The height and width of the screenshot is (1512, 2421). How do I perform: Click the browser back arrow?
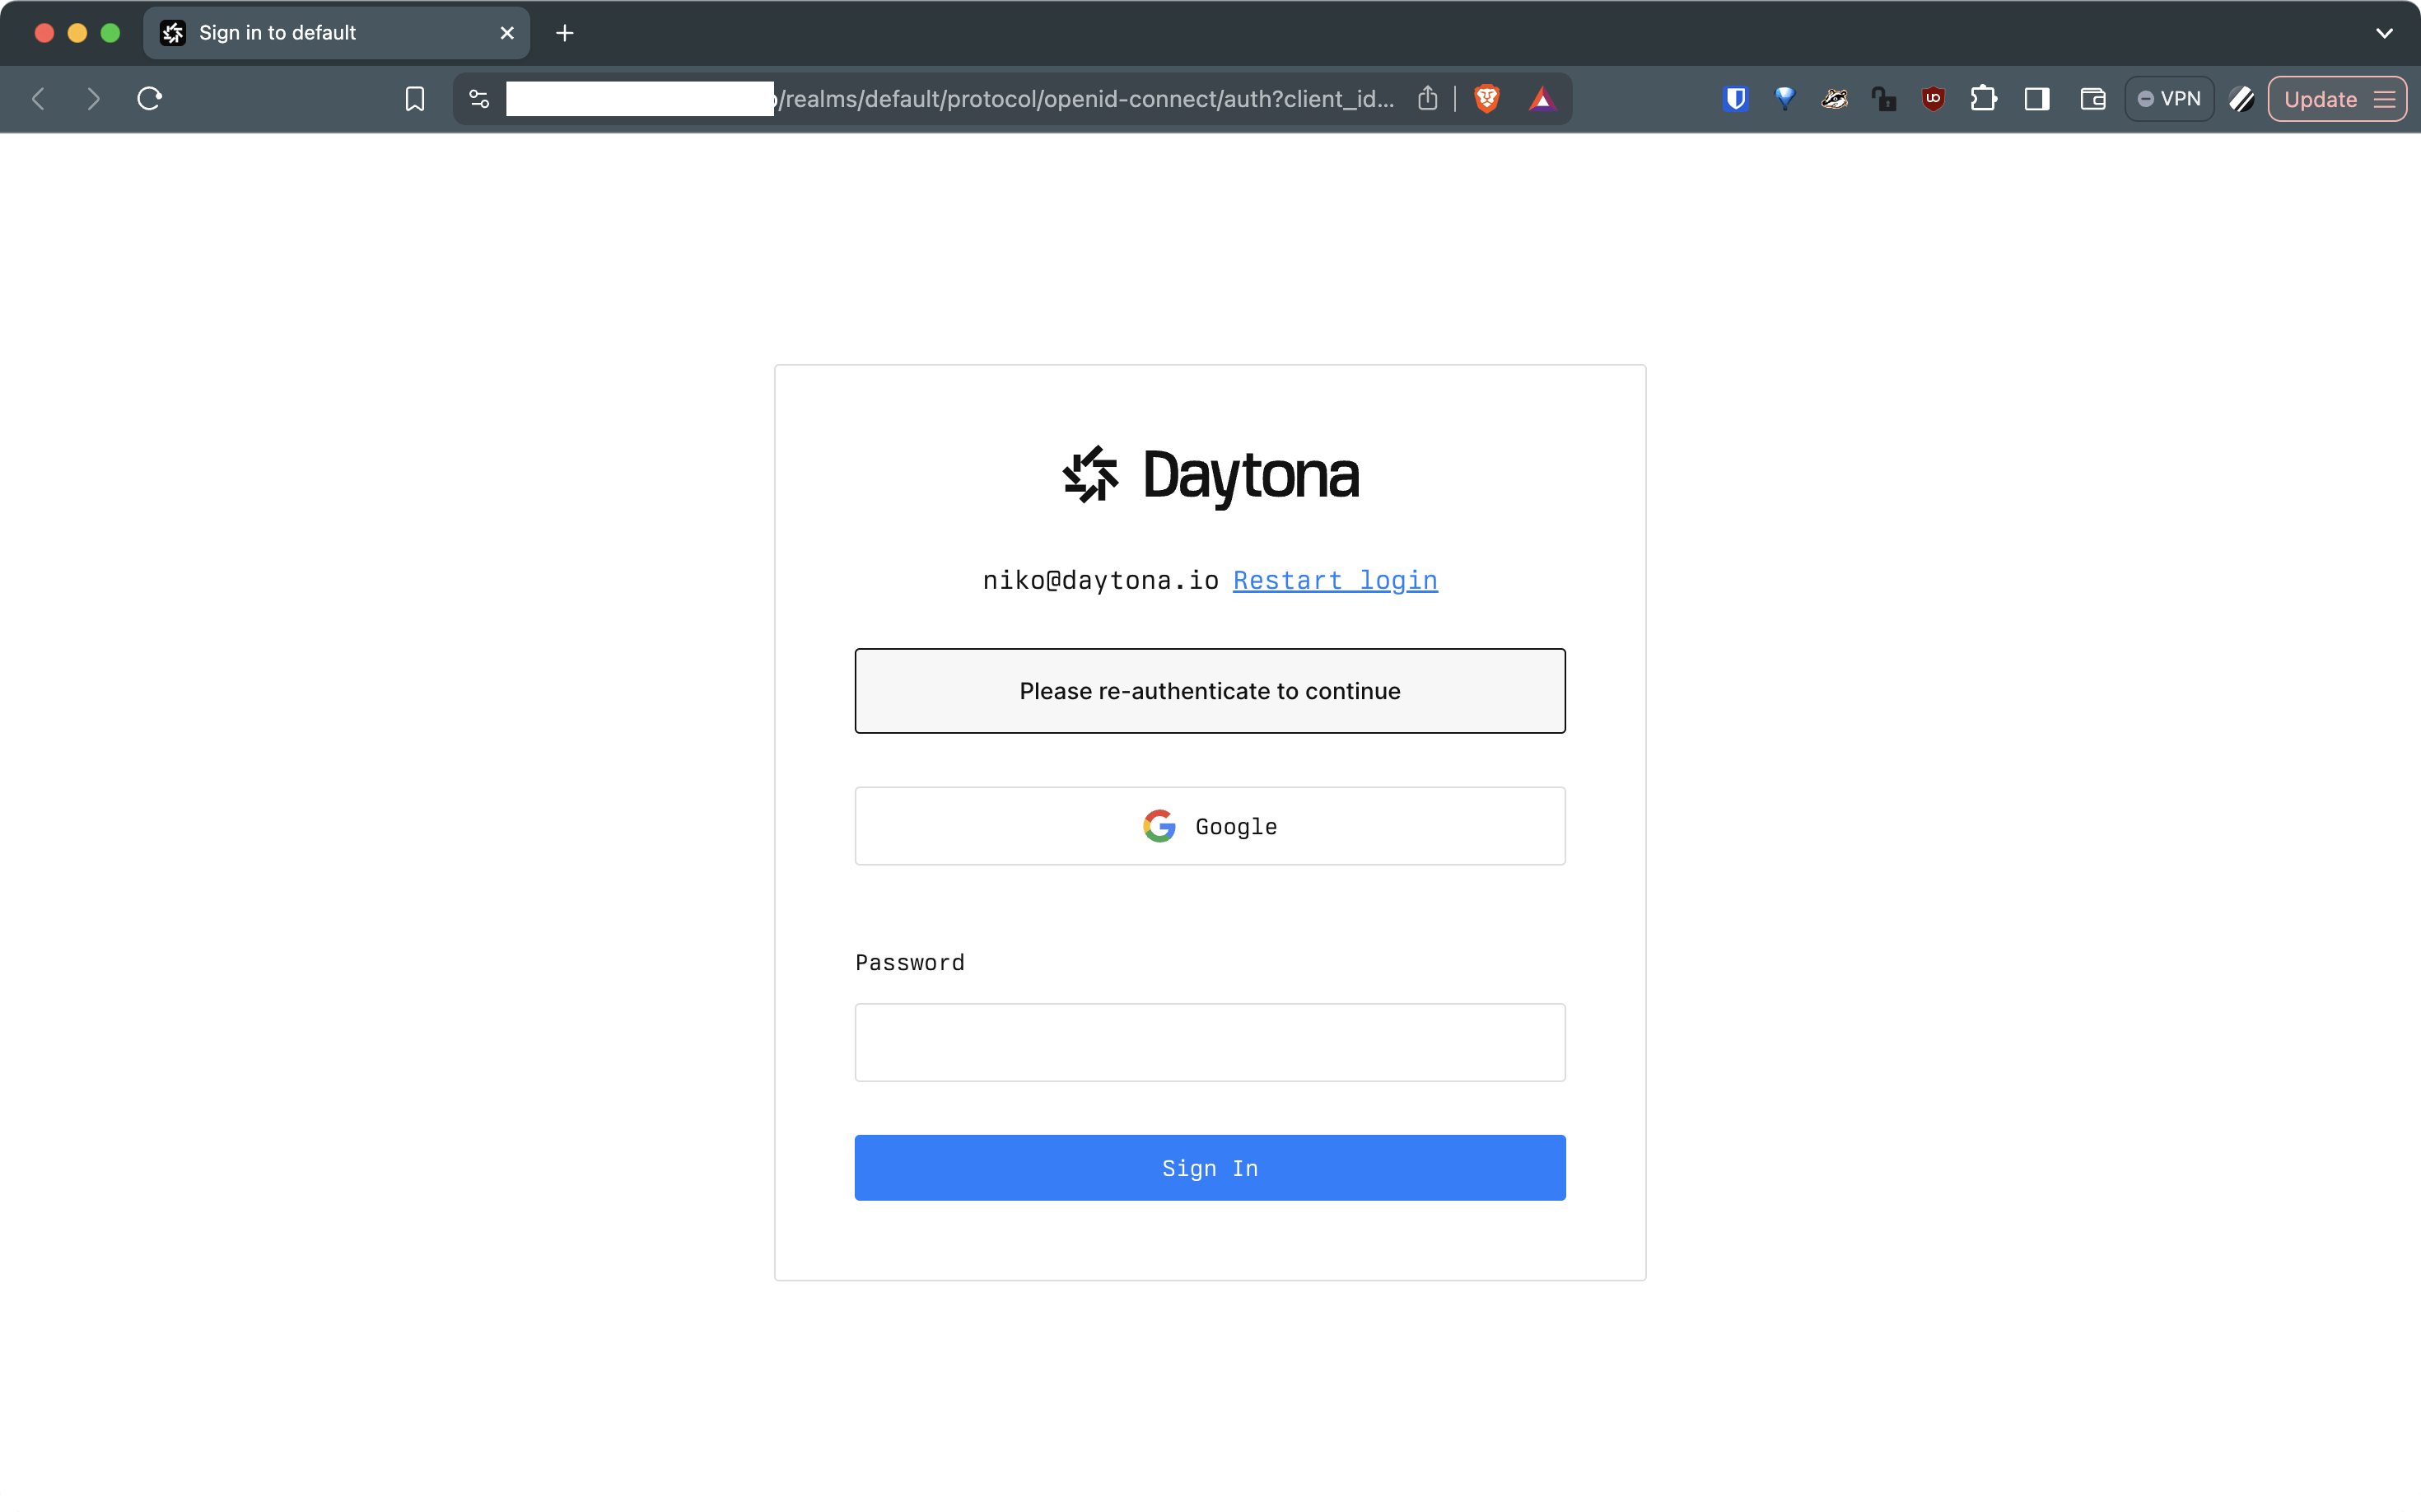39,99
